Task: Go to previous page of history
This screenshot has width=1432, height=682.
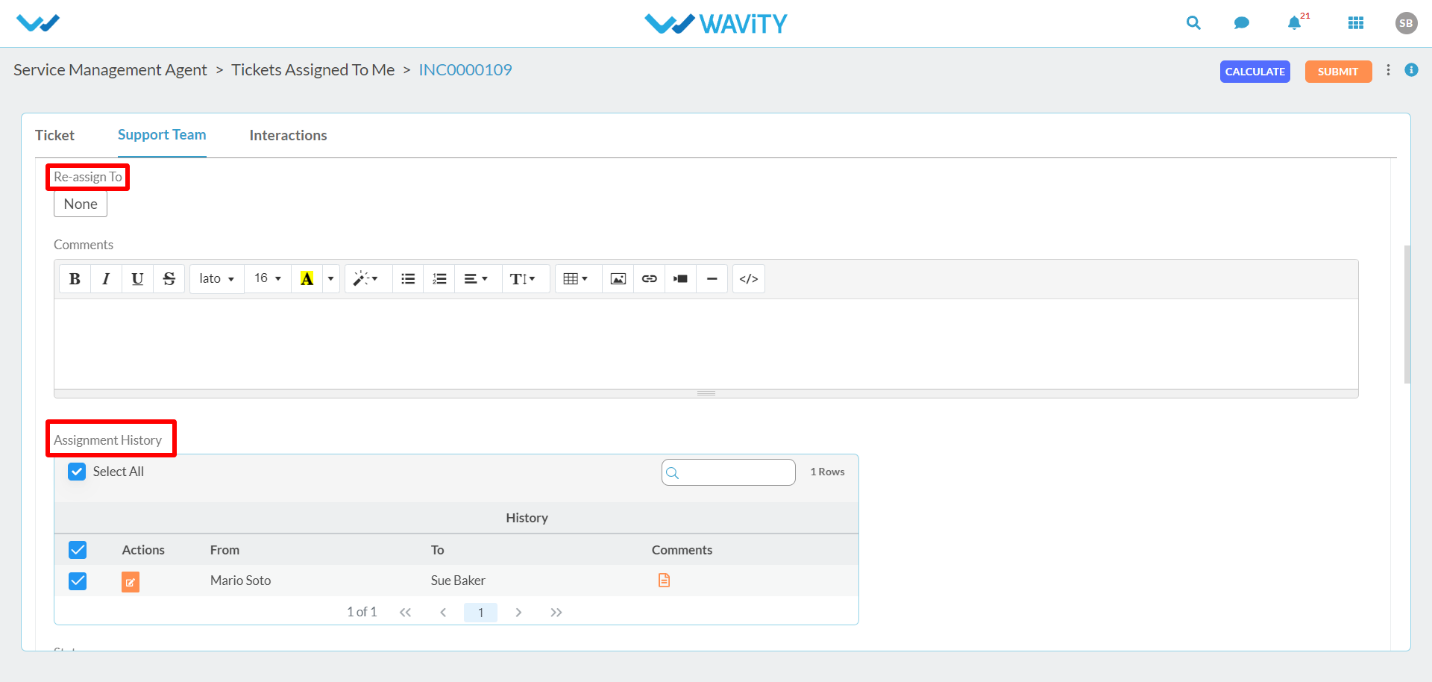Action: (x=443, y=612)
